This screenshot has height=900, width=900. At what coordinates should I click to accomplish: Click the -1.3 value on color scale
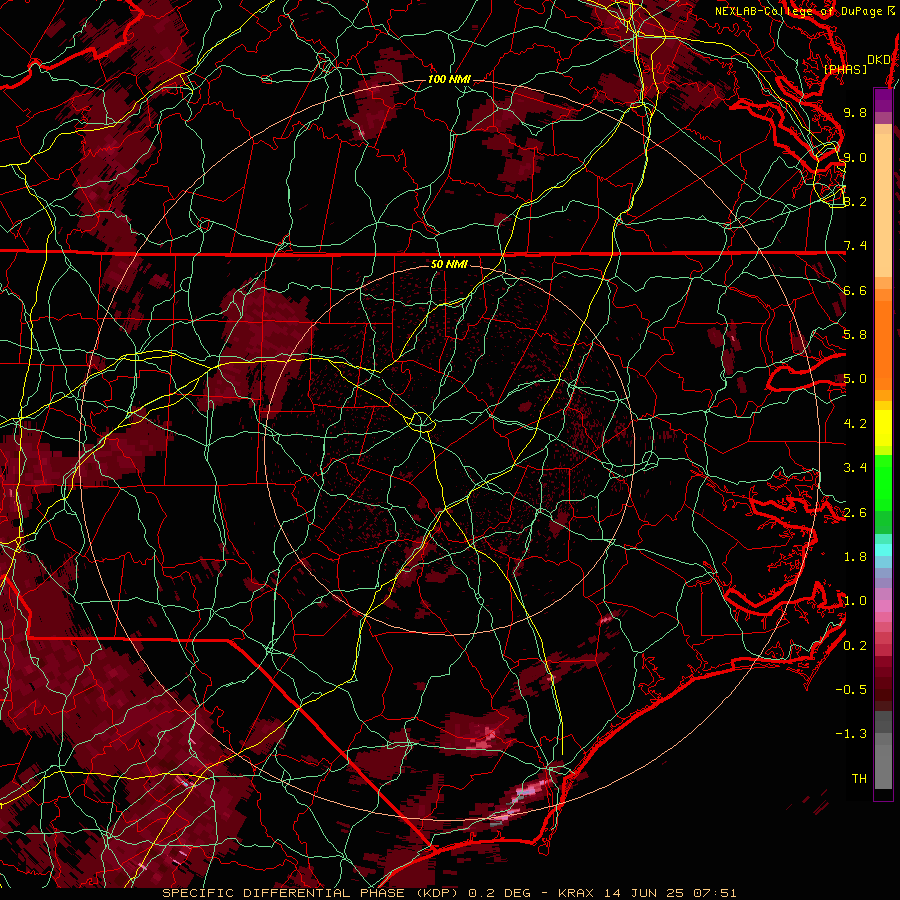(x=851, y=734)
